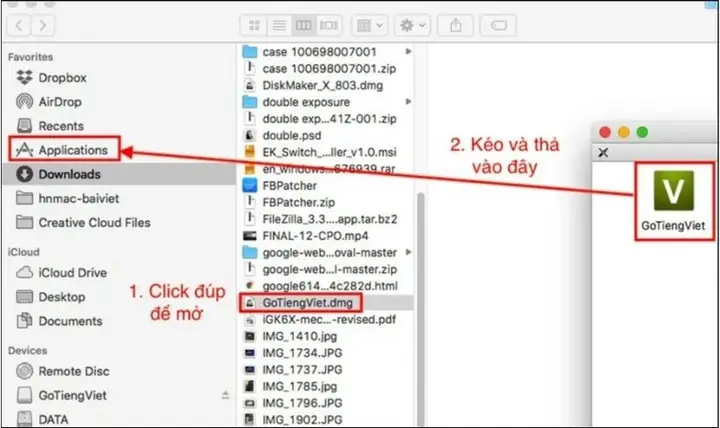Select IMG_1785.jpg image
The height and width of the screenshot is (428, 720).
[299, 386]
